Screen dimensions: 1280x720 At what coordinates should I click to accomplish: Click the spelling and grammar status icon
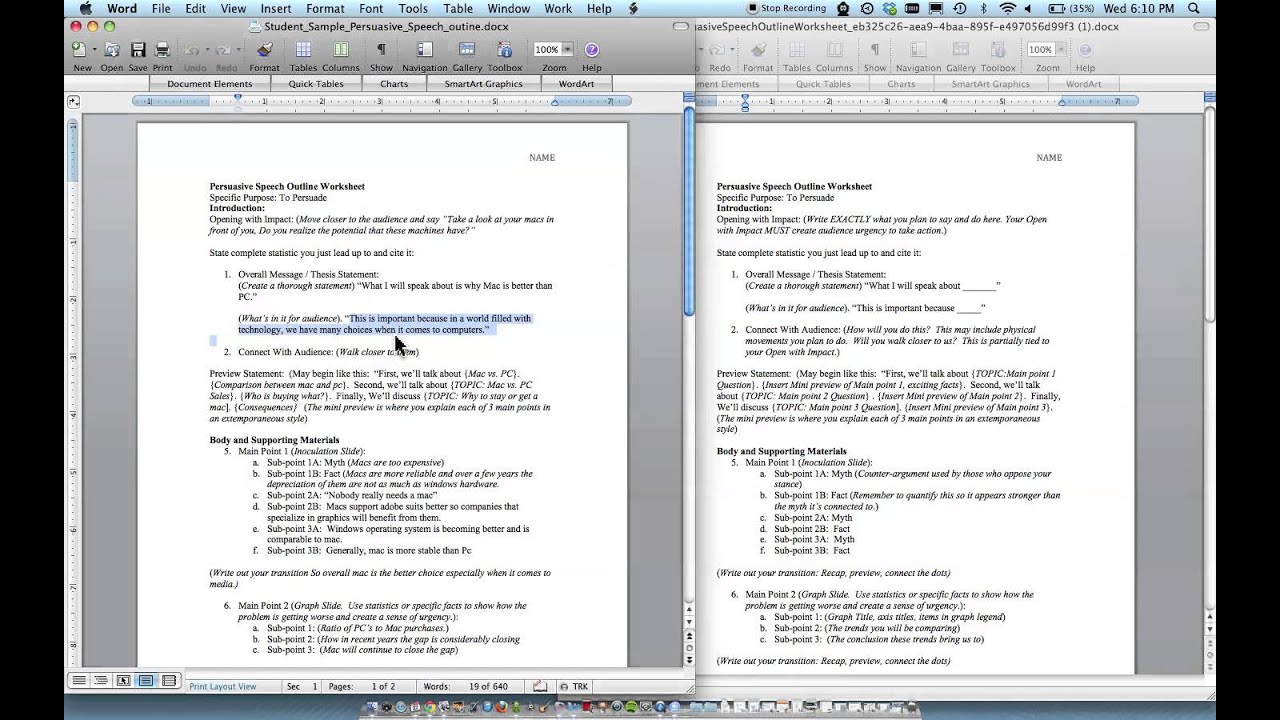click(540, 686)
